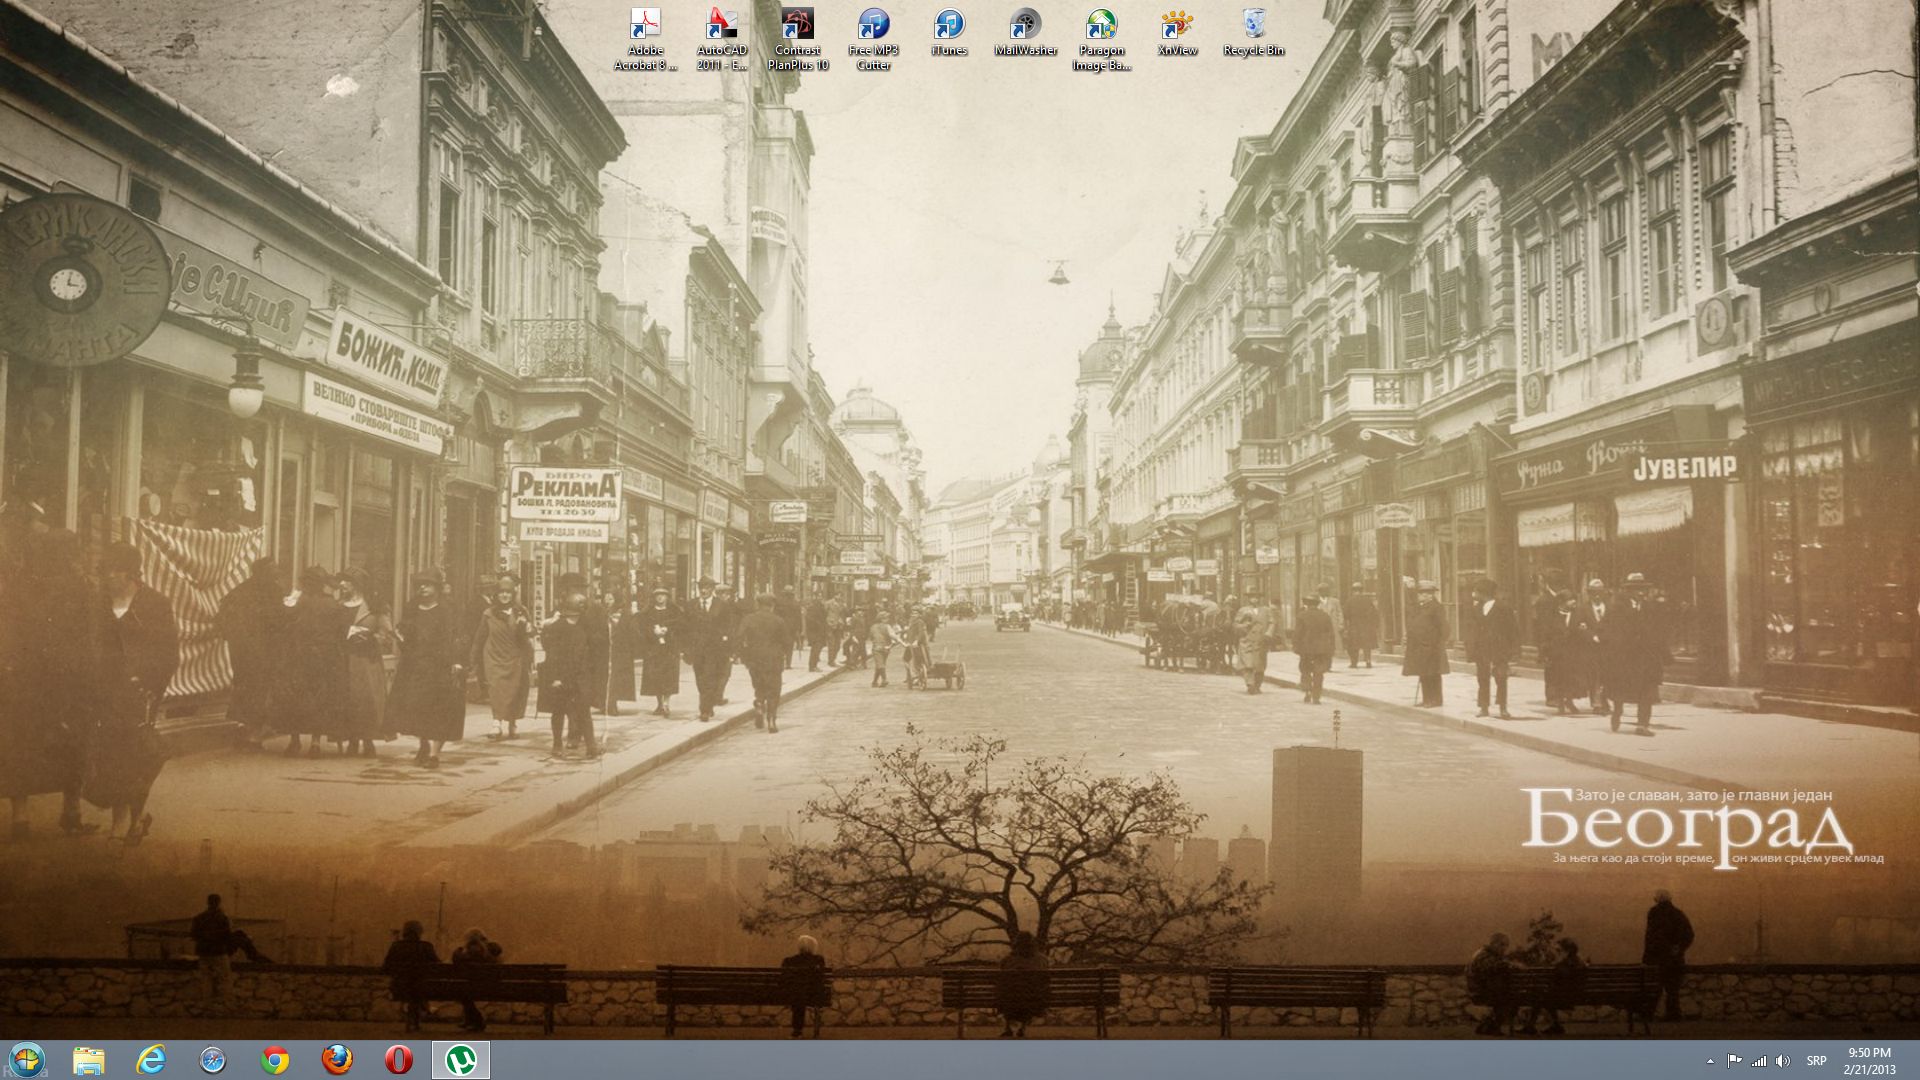Open the SRP input language selector

(1816, 1061)
